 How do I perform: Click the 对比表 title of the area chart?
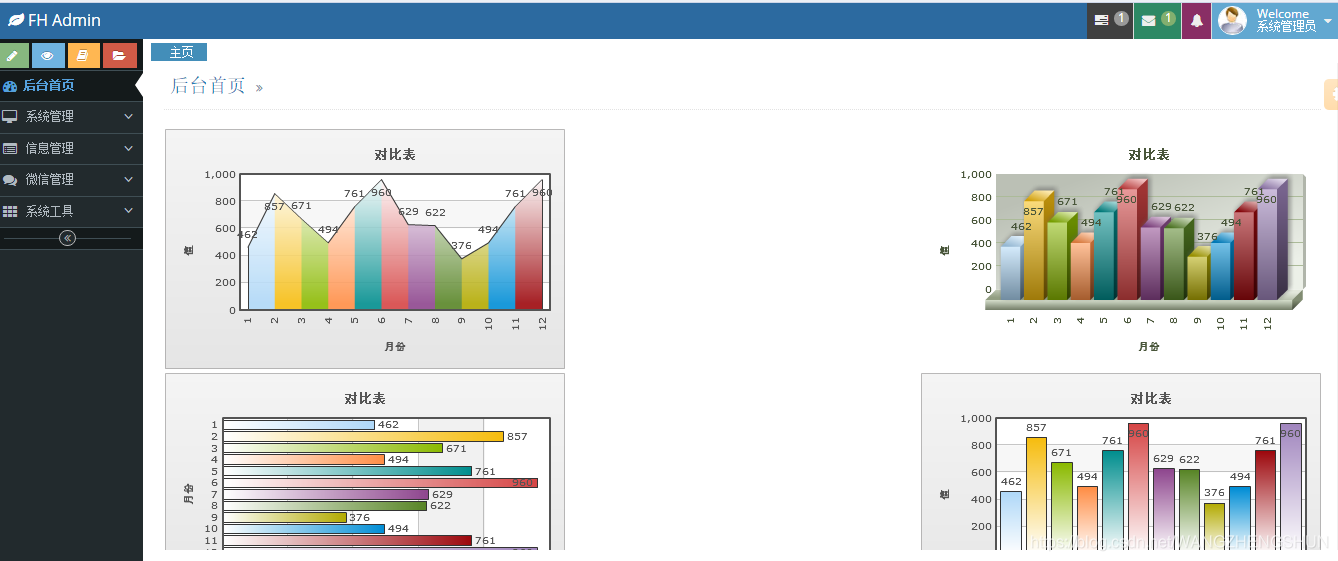[x=395, y=154]
